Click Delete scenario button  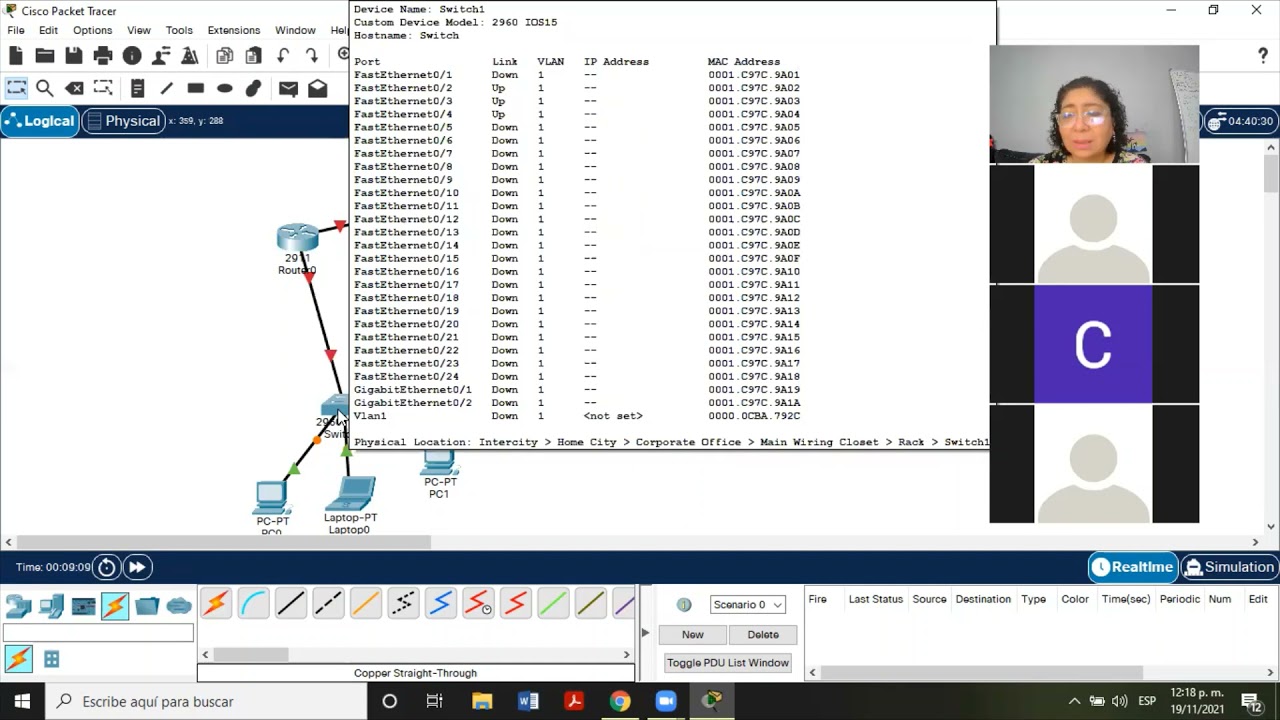click(x=763, y=635)
